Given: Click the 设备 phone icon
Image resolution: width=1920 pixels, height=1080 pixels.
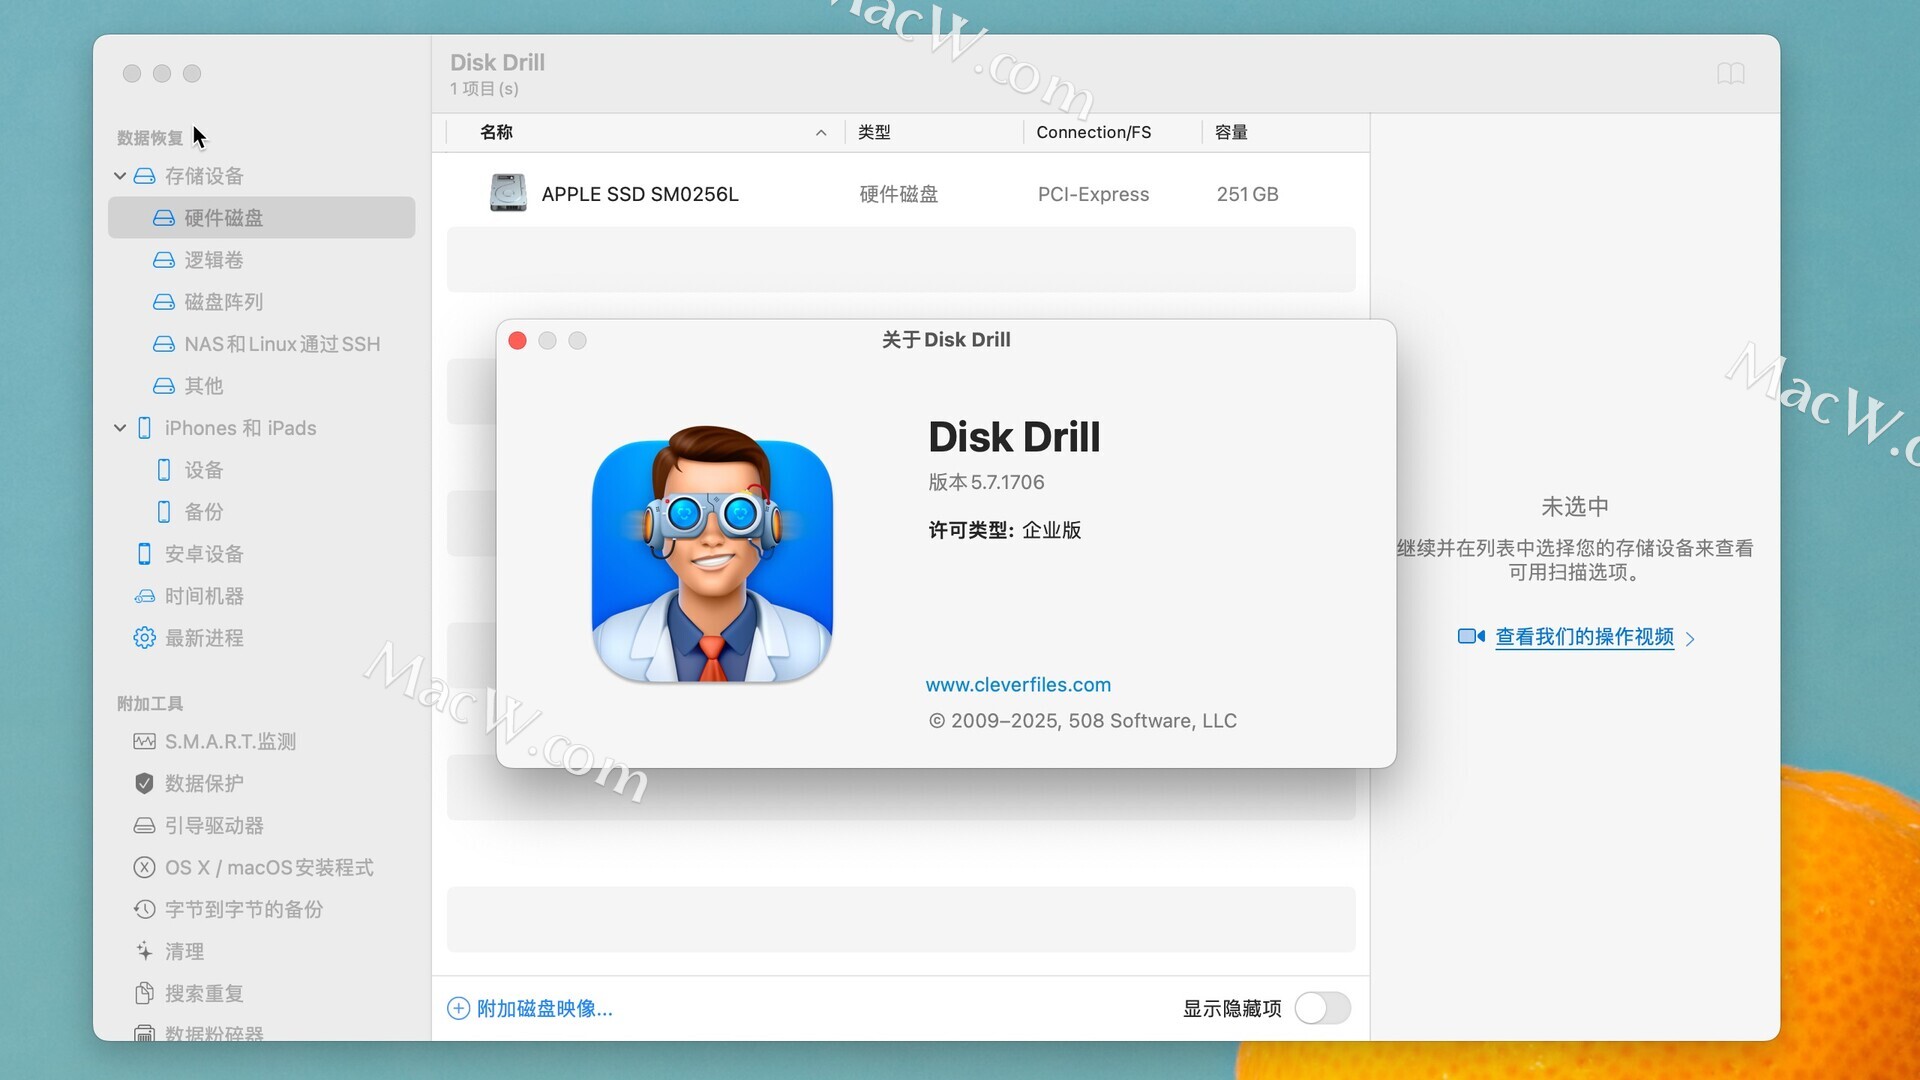Looking at the screenshot, I should pos(164,470).
